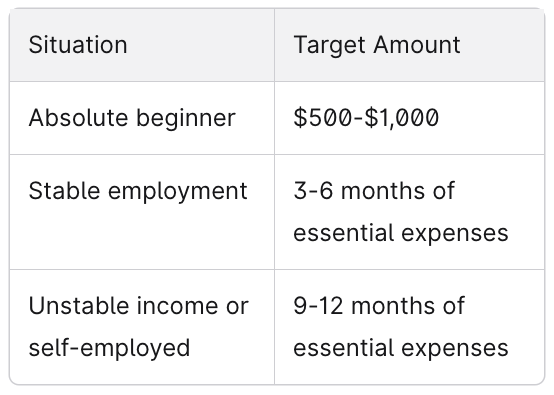
Task: Select "essential expenses" in the bottom row
Action: pyautogui.click(x=401, y=349)
